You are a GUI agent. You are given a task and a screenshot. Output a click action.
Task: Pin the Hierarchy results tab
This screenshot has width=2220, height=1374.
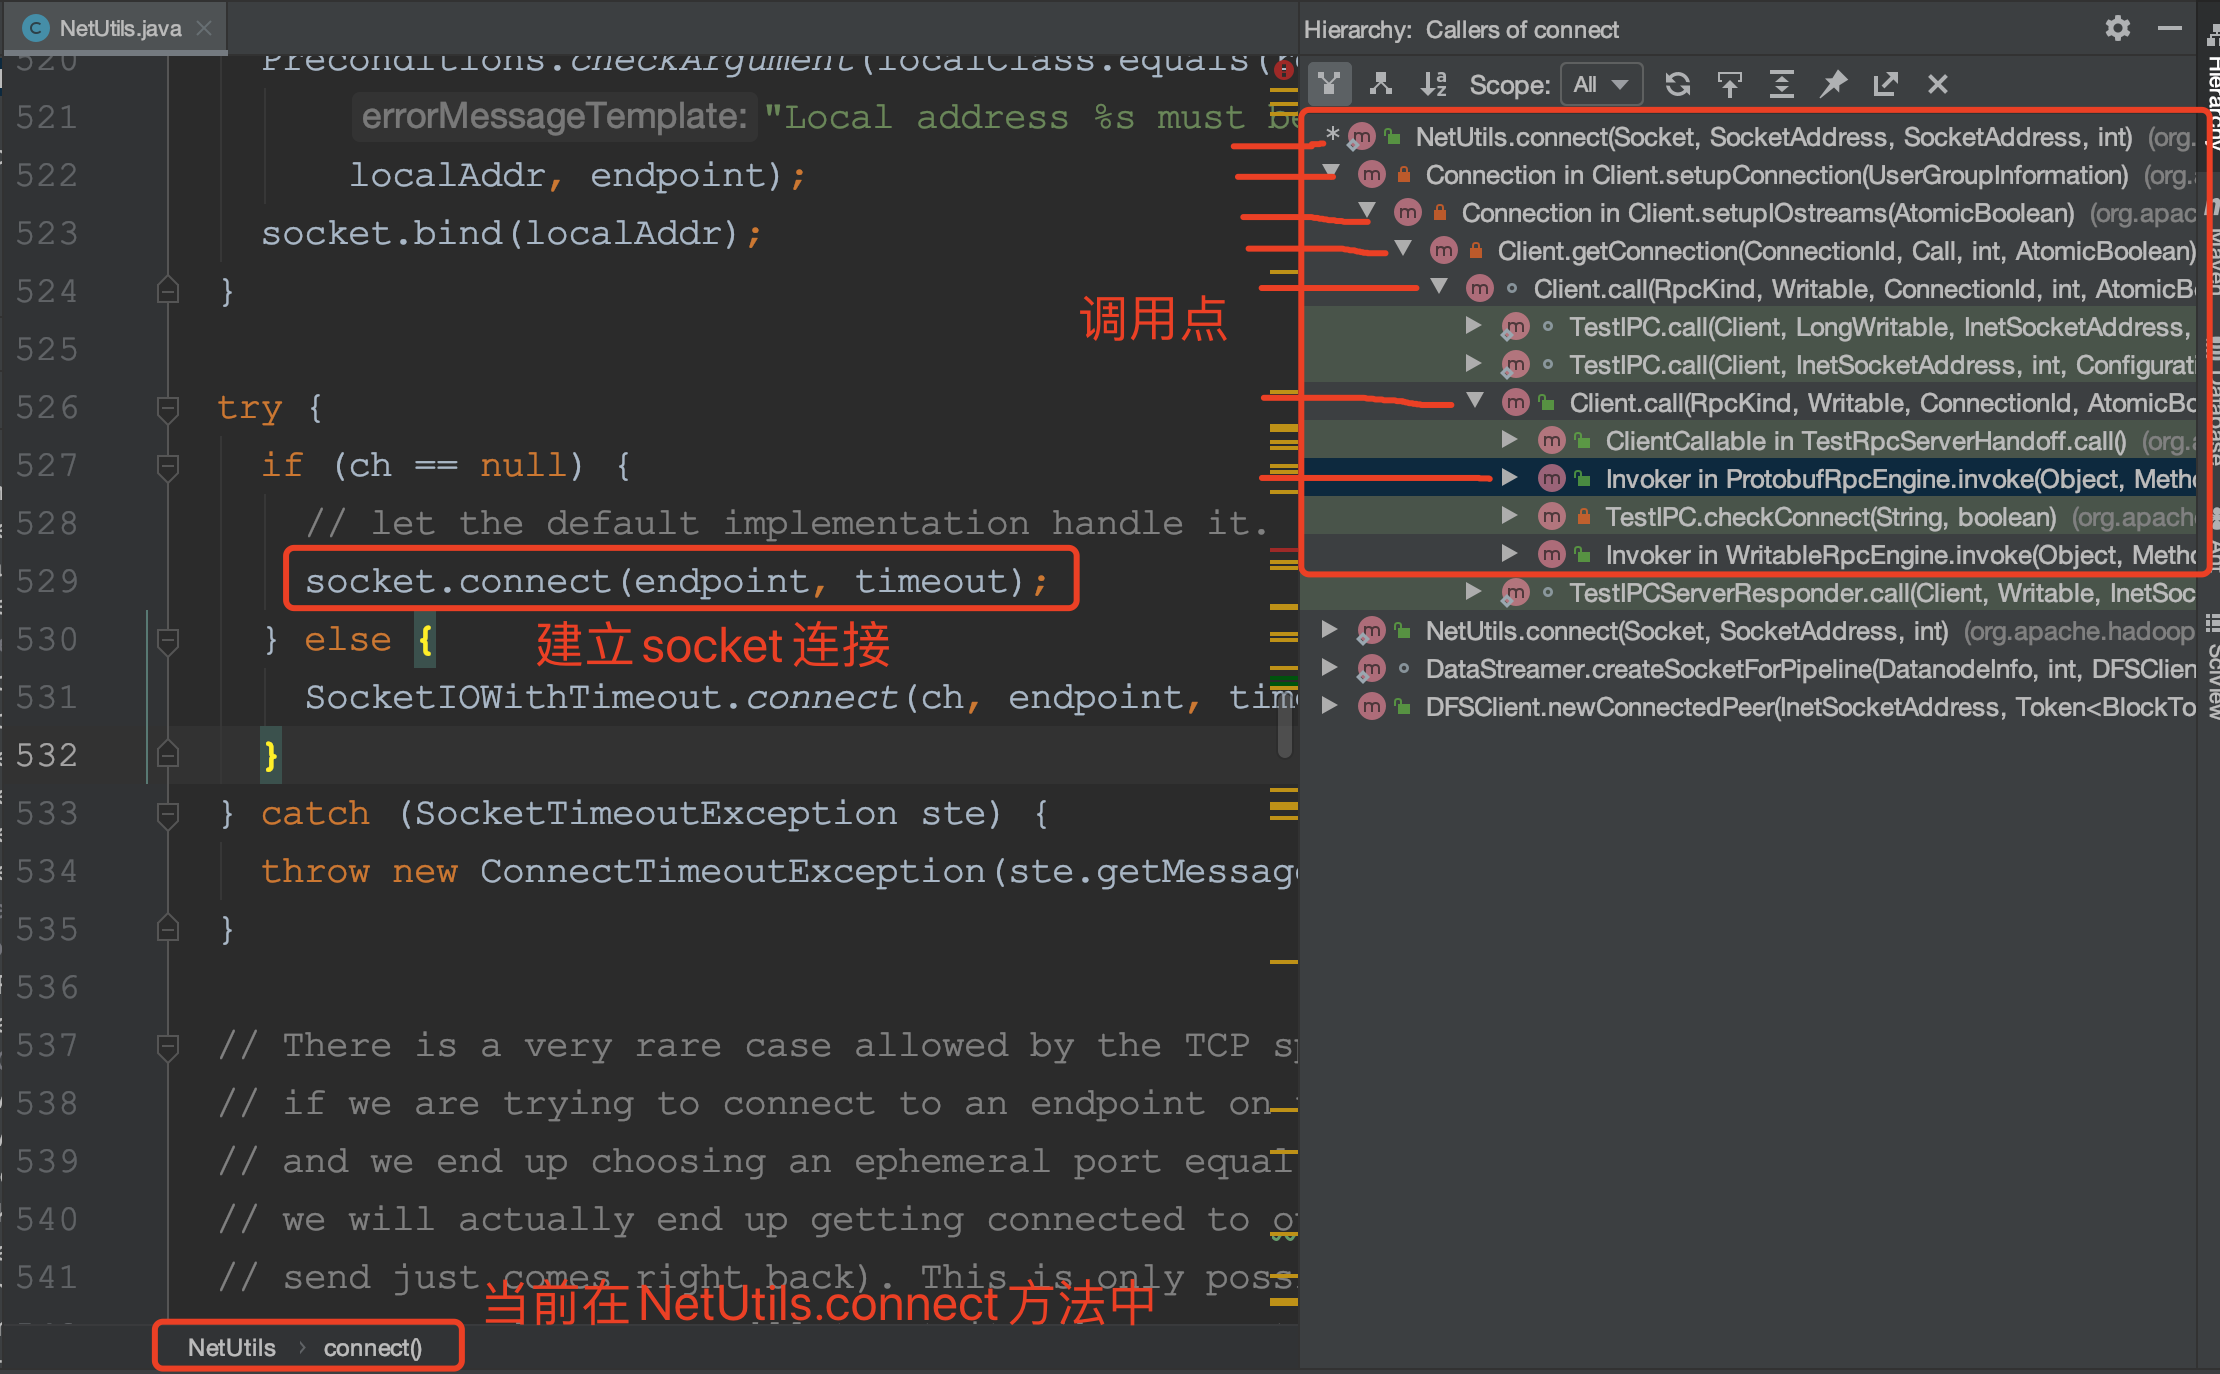point(1835,84)
